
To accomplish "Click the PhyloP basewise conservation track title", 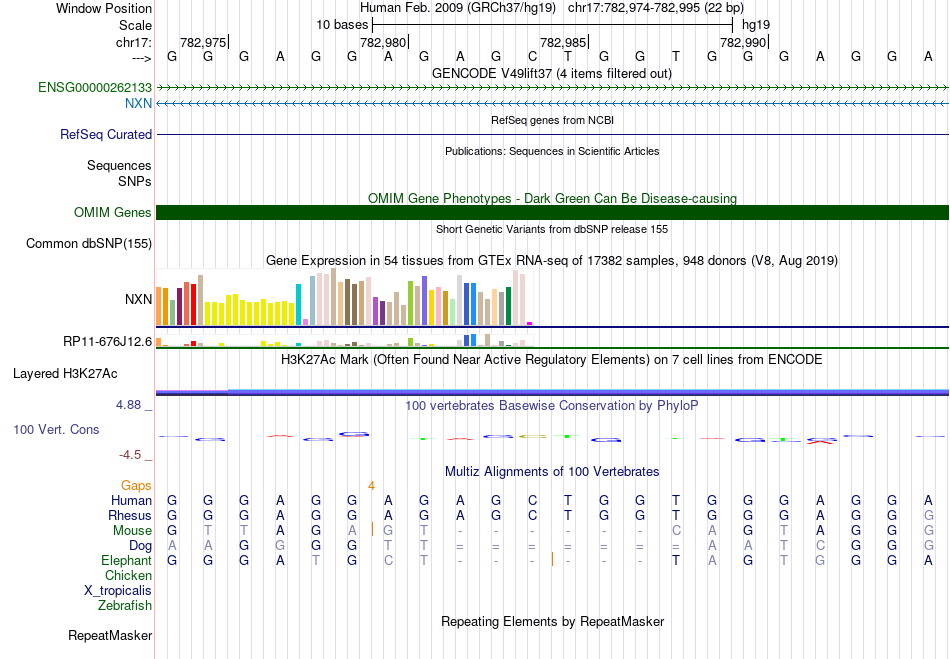I will [x=552, y=405].
